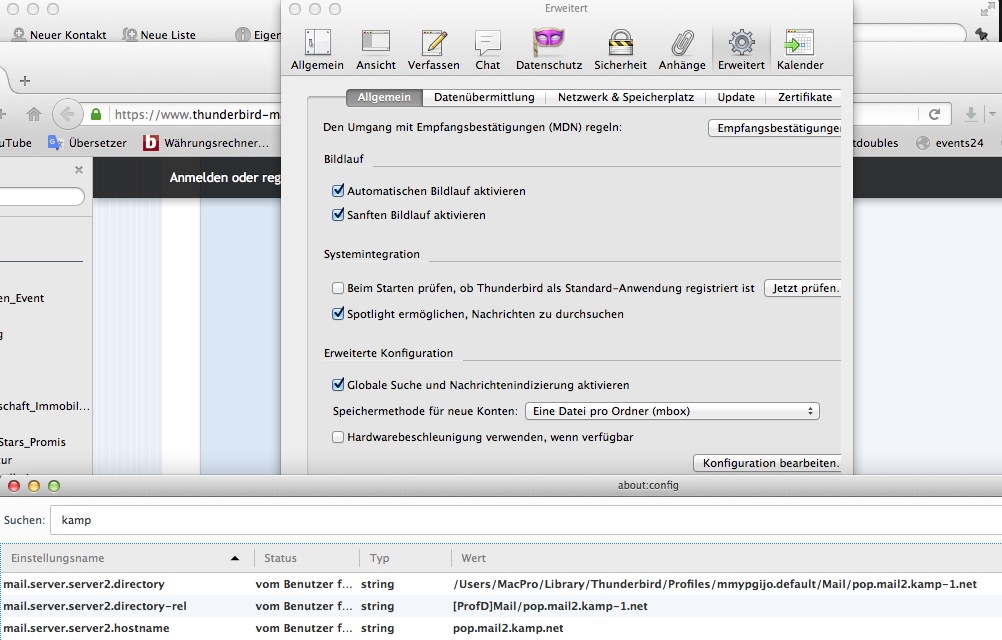Open the Verfassen preferences pane
Viewport: 1002px width, 640px height.
pyautogui.click(x=433, y=50)
